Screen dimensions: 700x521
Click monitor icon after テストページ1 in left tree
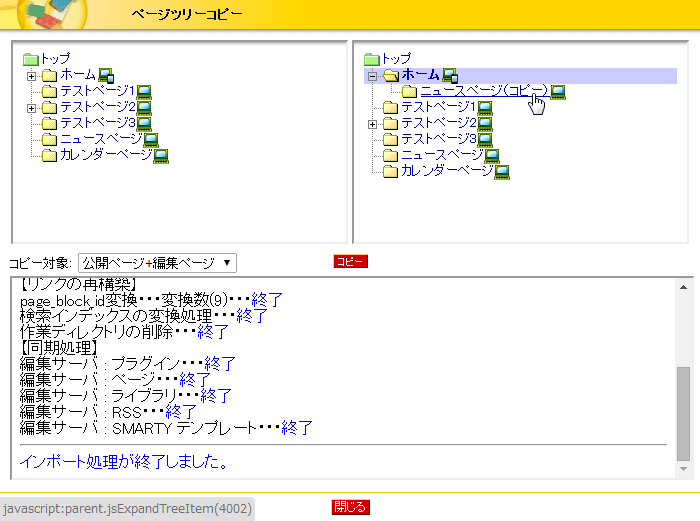click(x=144, y=92)
